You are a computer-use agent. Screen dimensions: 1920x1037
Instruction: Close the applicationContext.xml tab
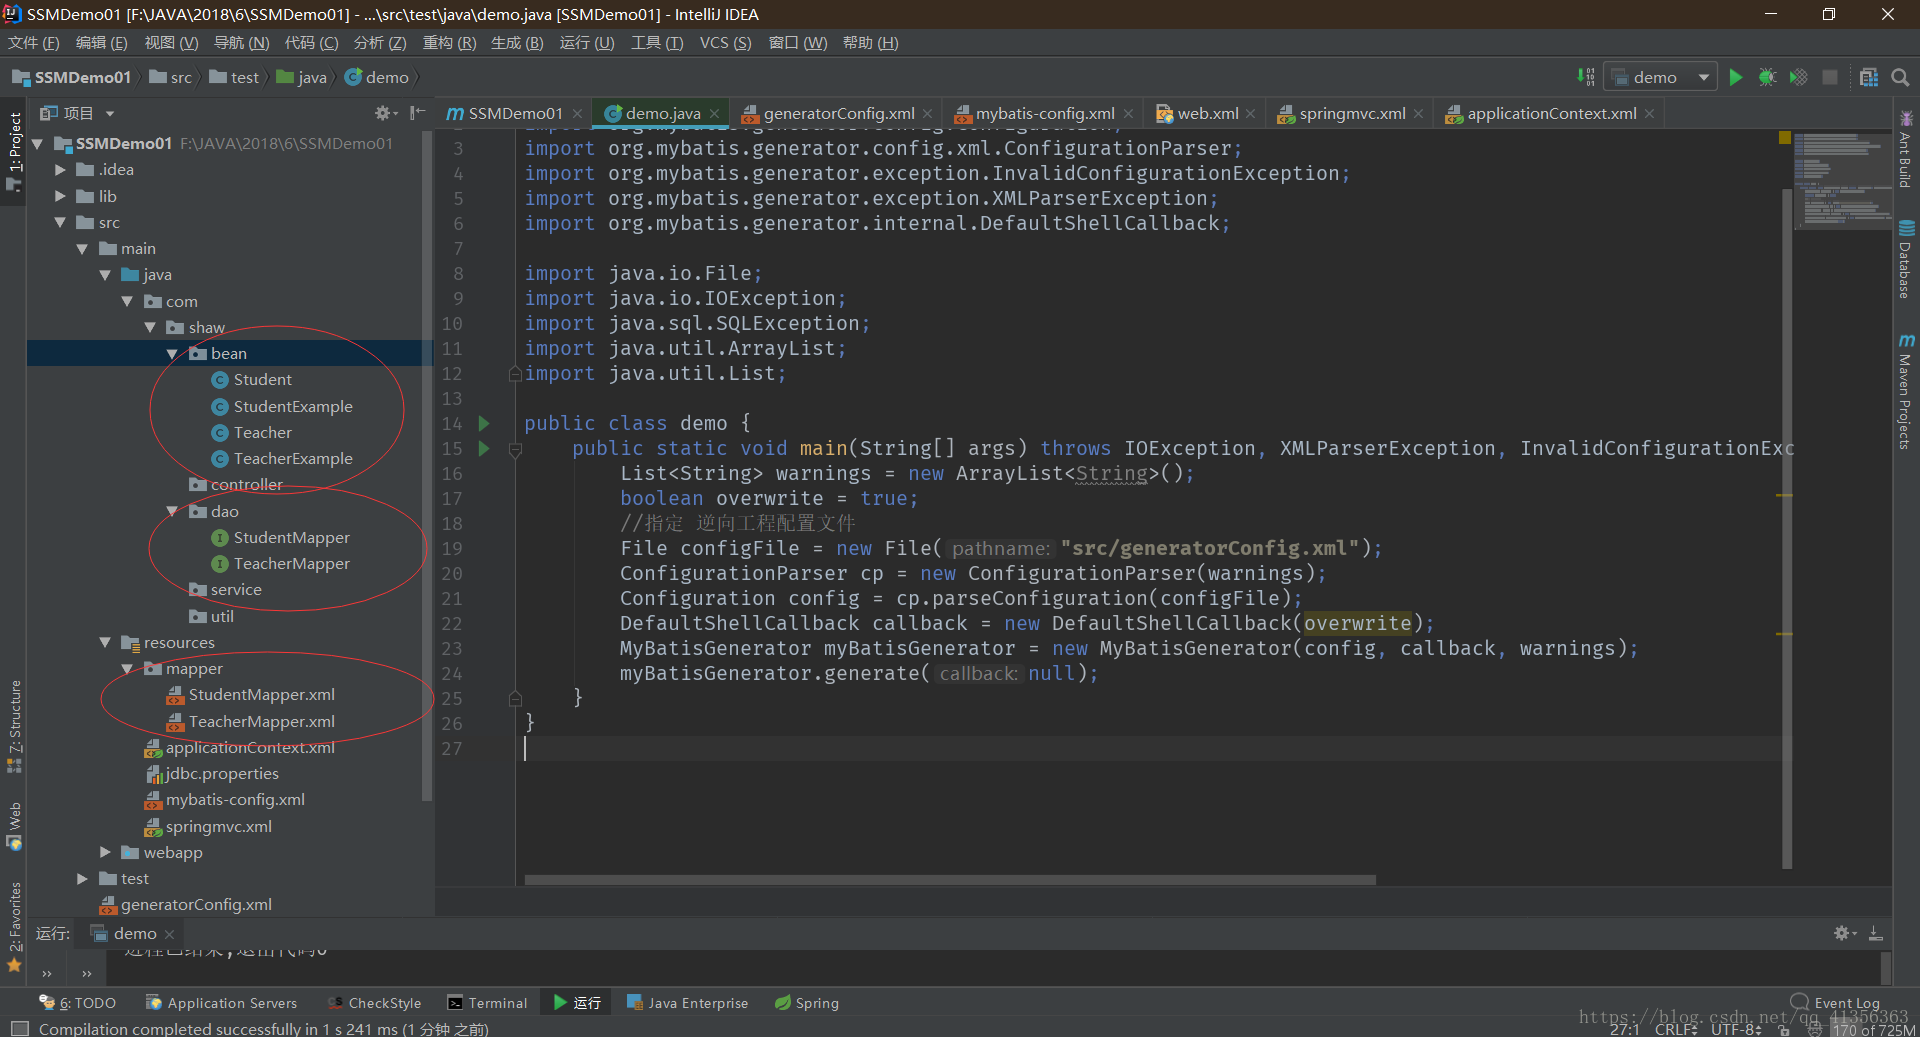click(x=1649, y=114)
